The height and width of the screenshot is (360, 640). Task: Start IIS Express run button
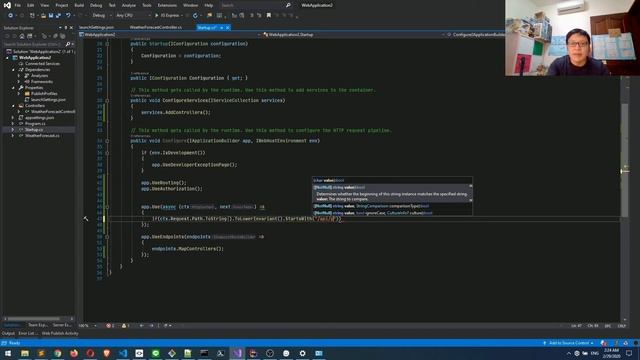tap(167, 16)
